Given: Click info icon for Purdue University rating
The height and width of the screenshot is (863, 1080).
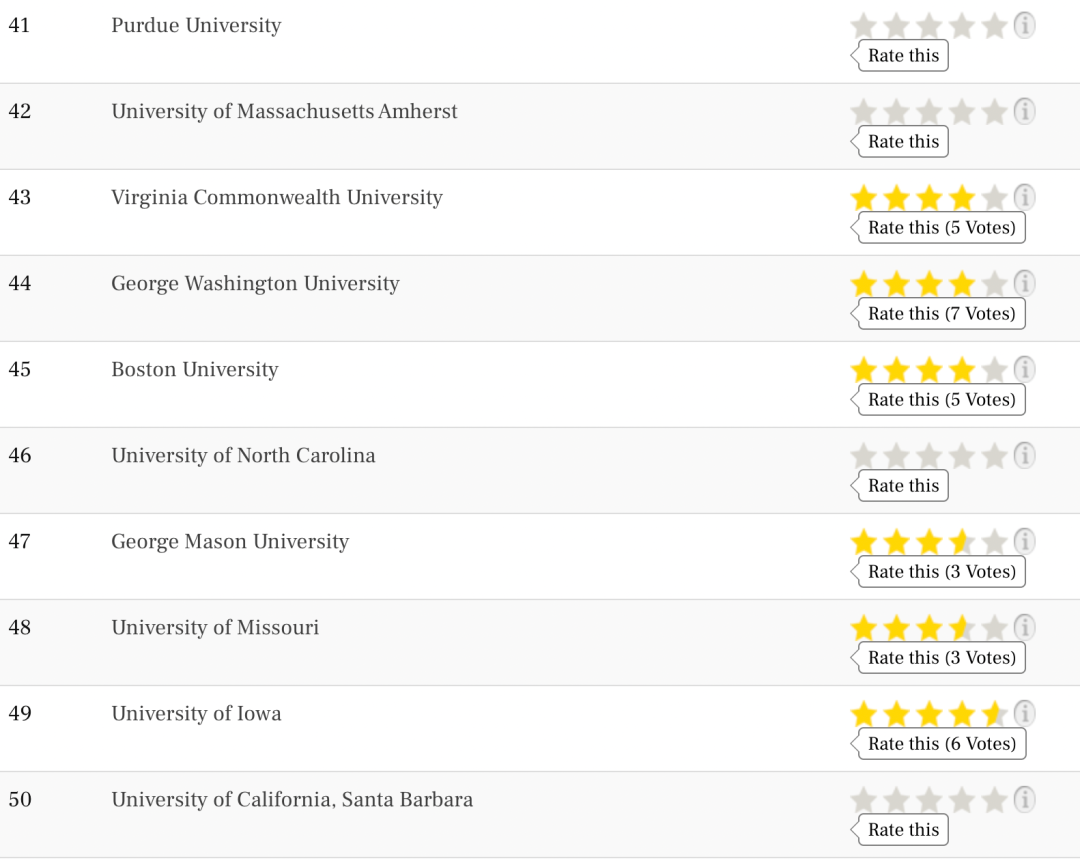Looking at the screenshot, I should [x=1024, y=25].
